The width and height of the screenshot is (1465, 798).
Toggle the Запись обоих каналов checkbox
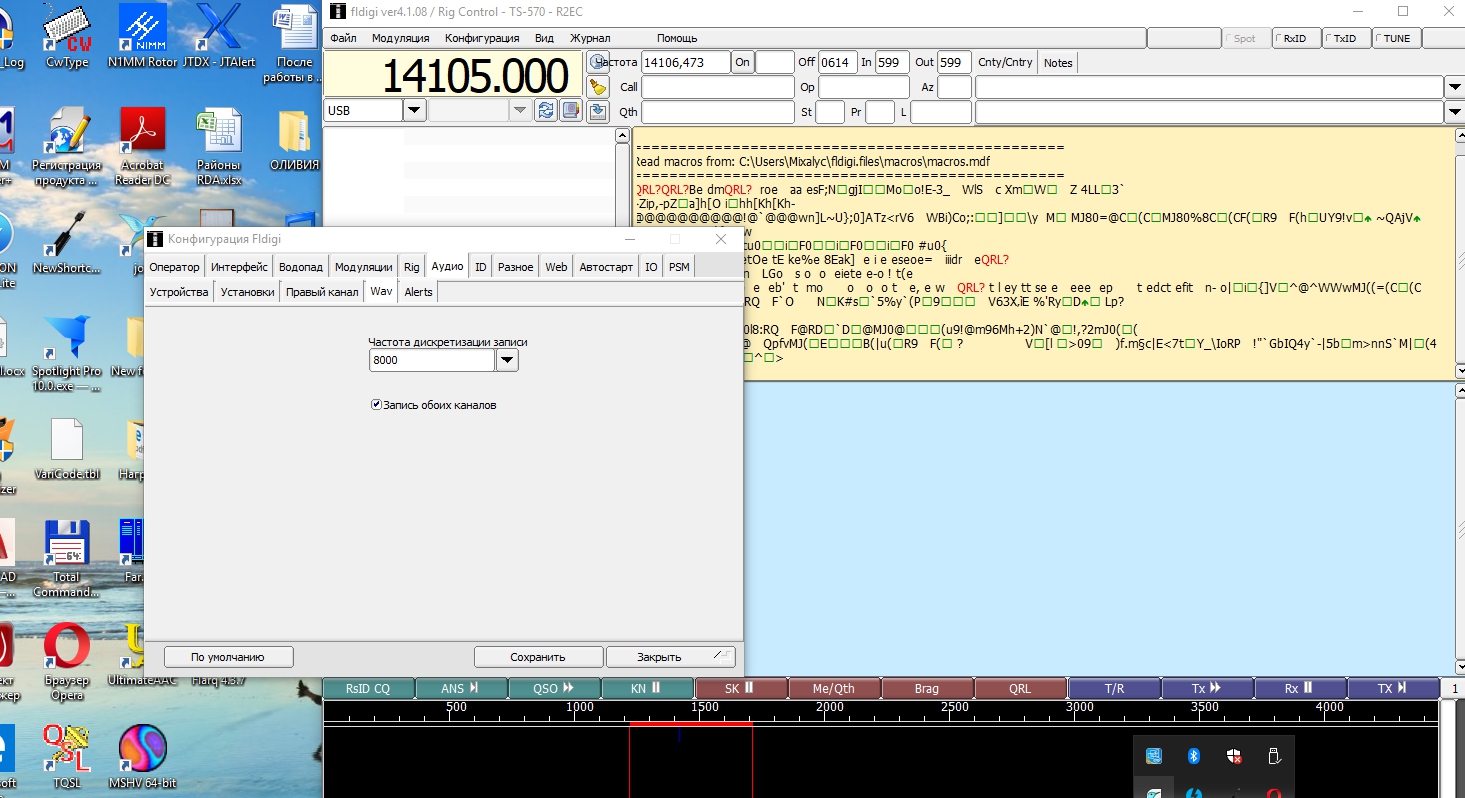tap(377, 405)
